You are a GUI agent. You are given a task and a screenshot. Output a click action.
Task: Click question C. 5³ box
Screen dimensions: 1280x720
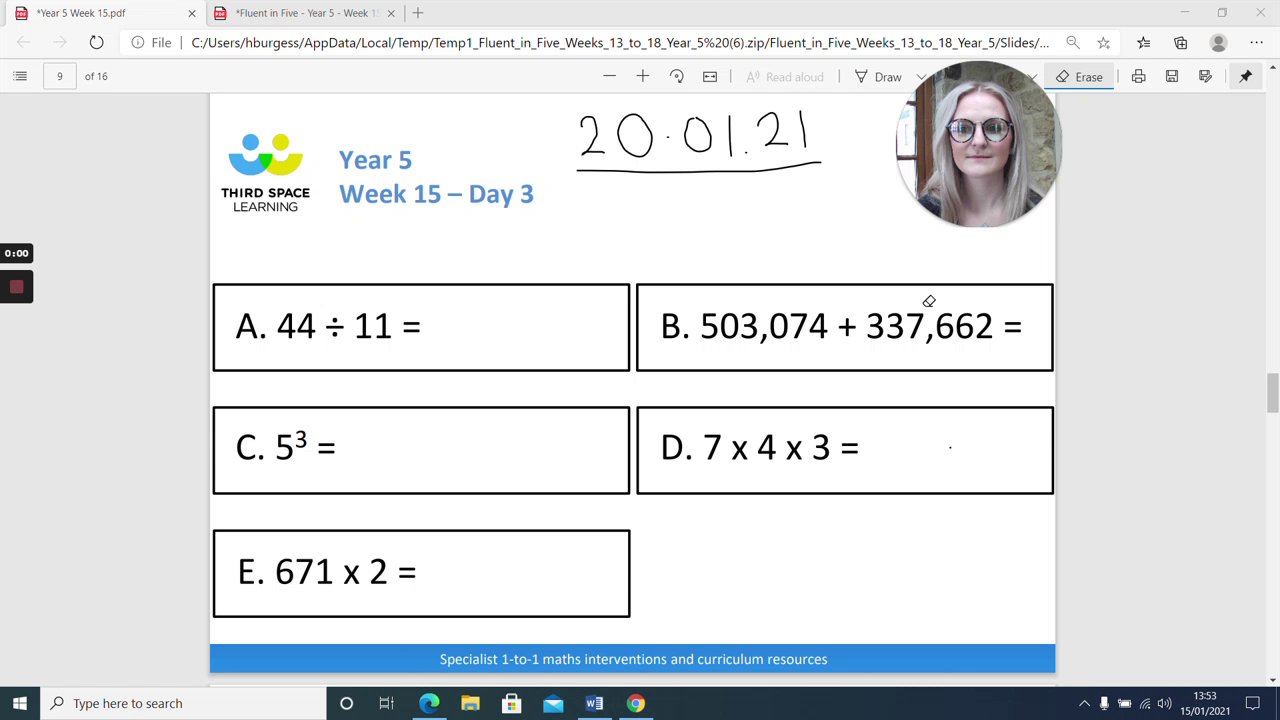coord(421,450)
